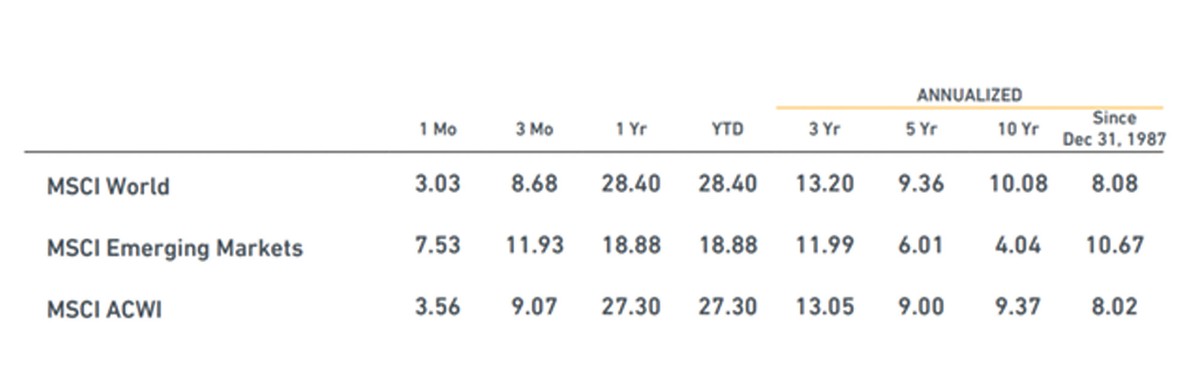1200x374 pixels.
Task: Click Emerging Markets since-1987 value 10.67
Action: tap(1113, 246)
